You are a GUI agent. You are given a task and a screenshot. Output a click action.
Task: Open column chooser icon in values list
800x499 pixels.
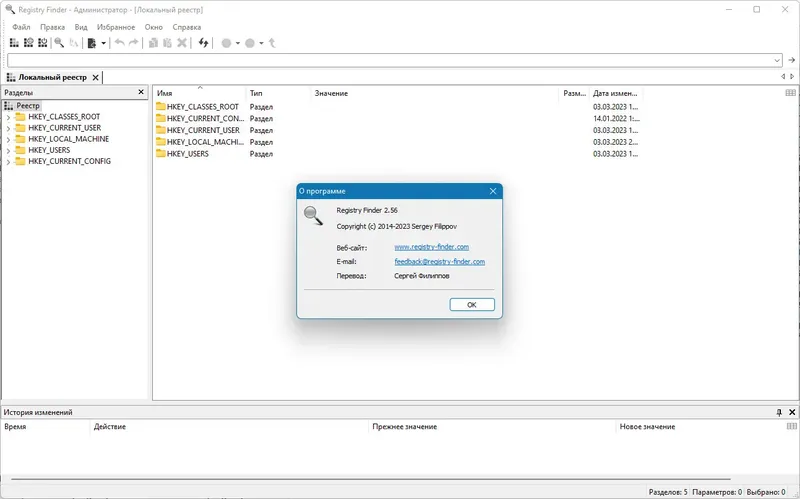[790, 93]
